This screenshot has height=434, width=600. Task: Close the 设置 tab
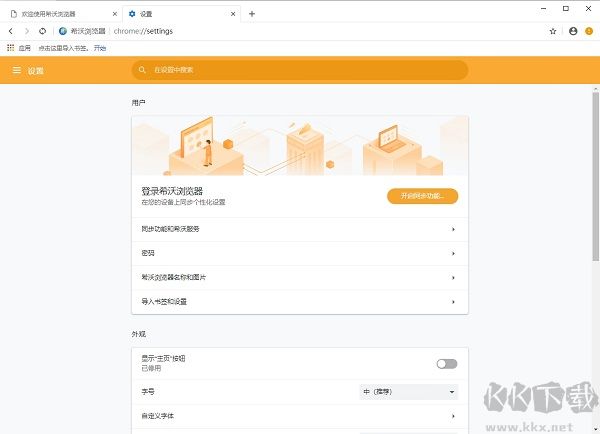coord(233,14)
